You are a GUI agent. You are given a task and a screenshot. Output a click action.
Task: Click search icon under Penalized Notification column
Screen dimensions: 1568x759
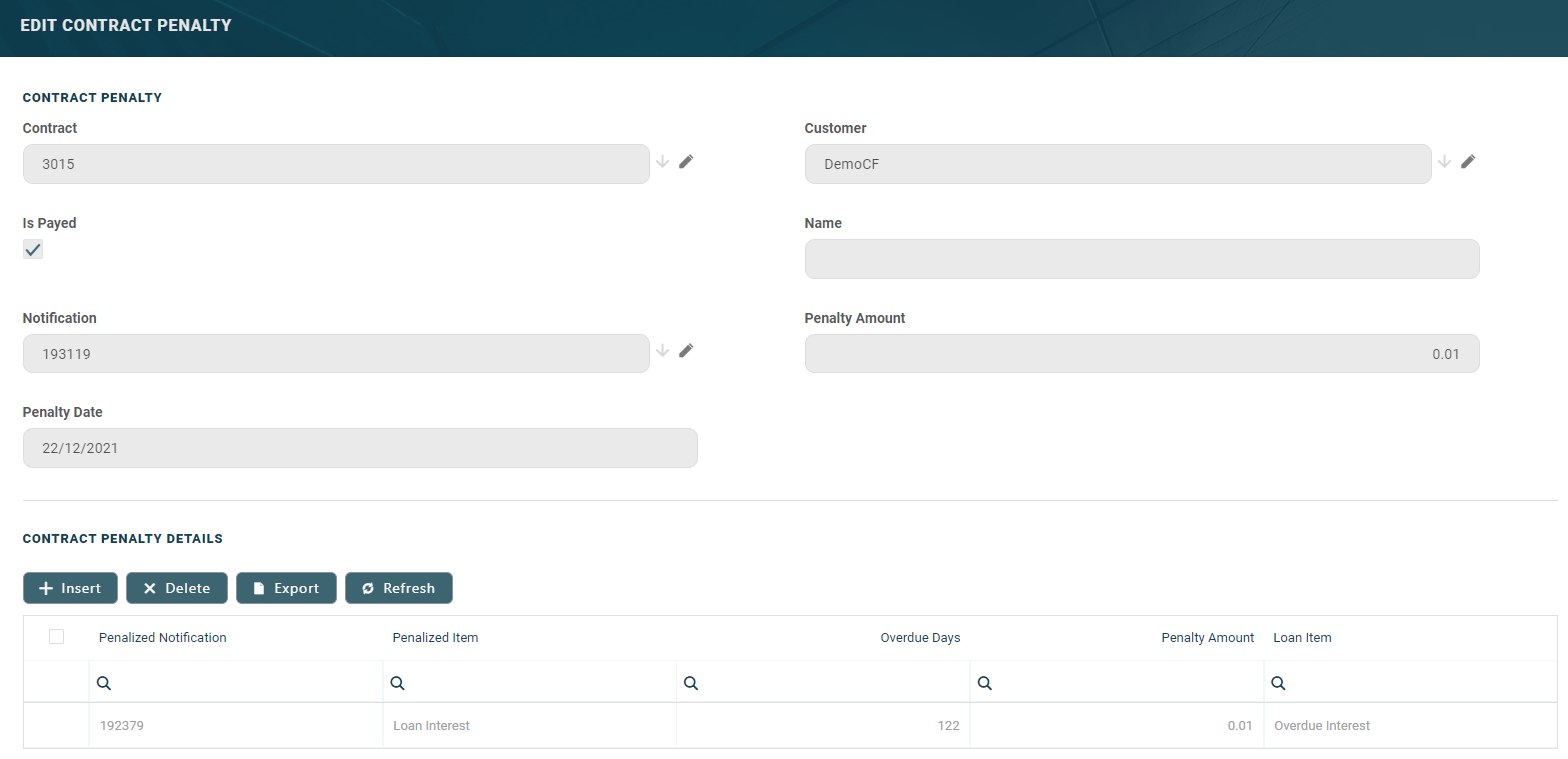tap(104, 683)
